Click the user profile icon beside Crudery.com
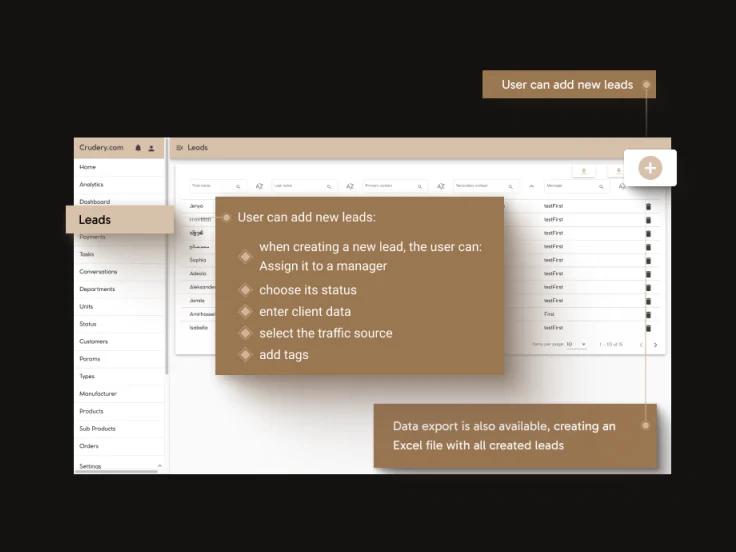Image resolution: width=736 pixels, height=552 pixels. (152, 148)
